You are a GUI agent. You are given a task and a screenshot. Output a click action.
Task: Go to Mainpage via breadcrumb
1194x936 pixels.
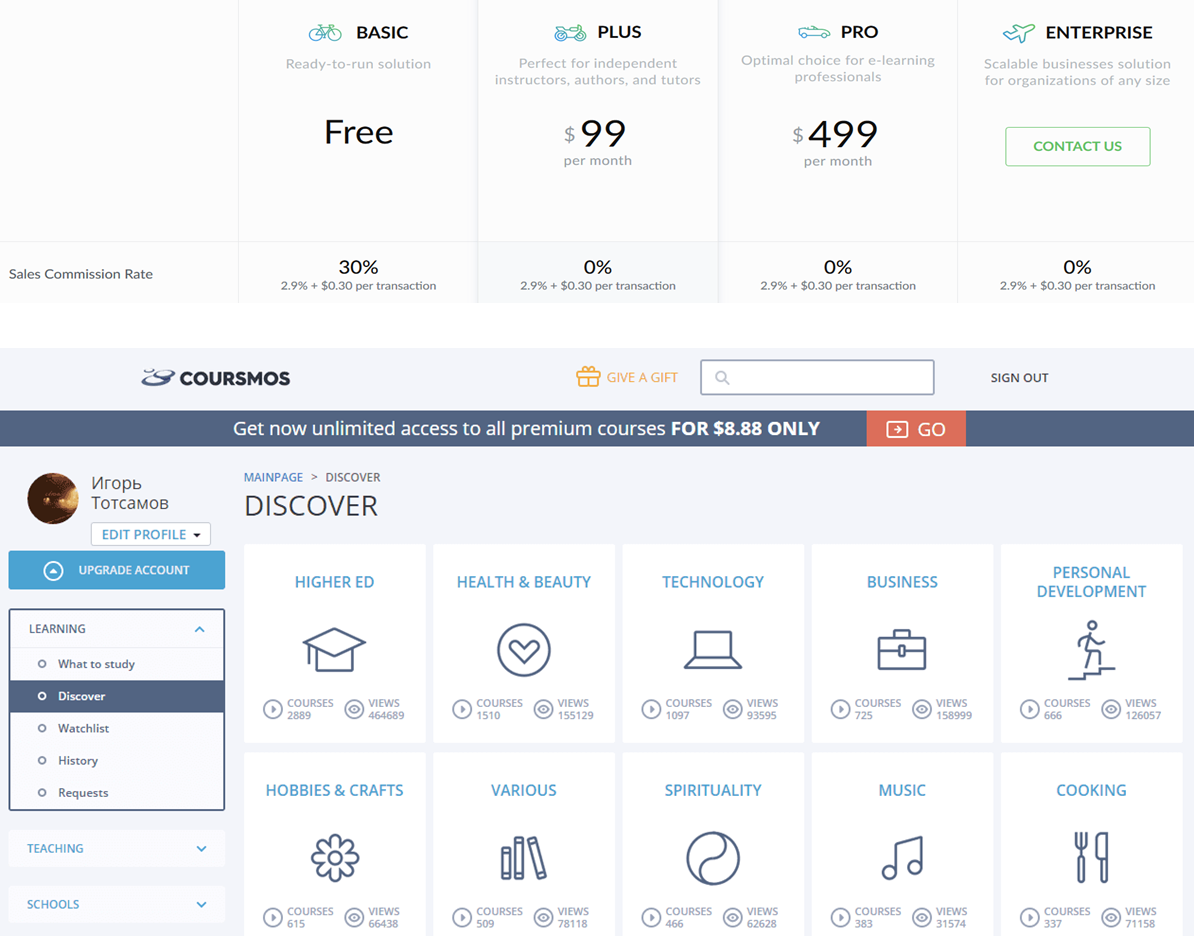(273, 478)
